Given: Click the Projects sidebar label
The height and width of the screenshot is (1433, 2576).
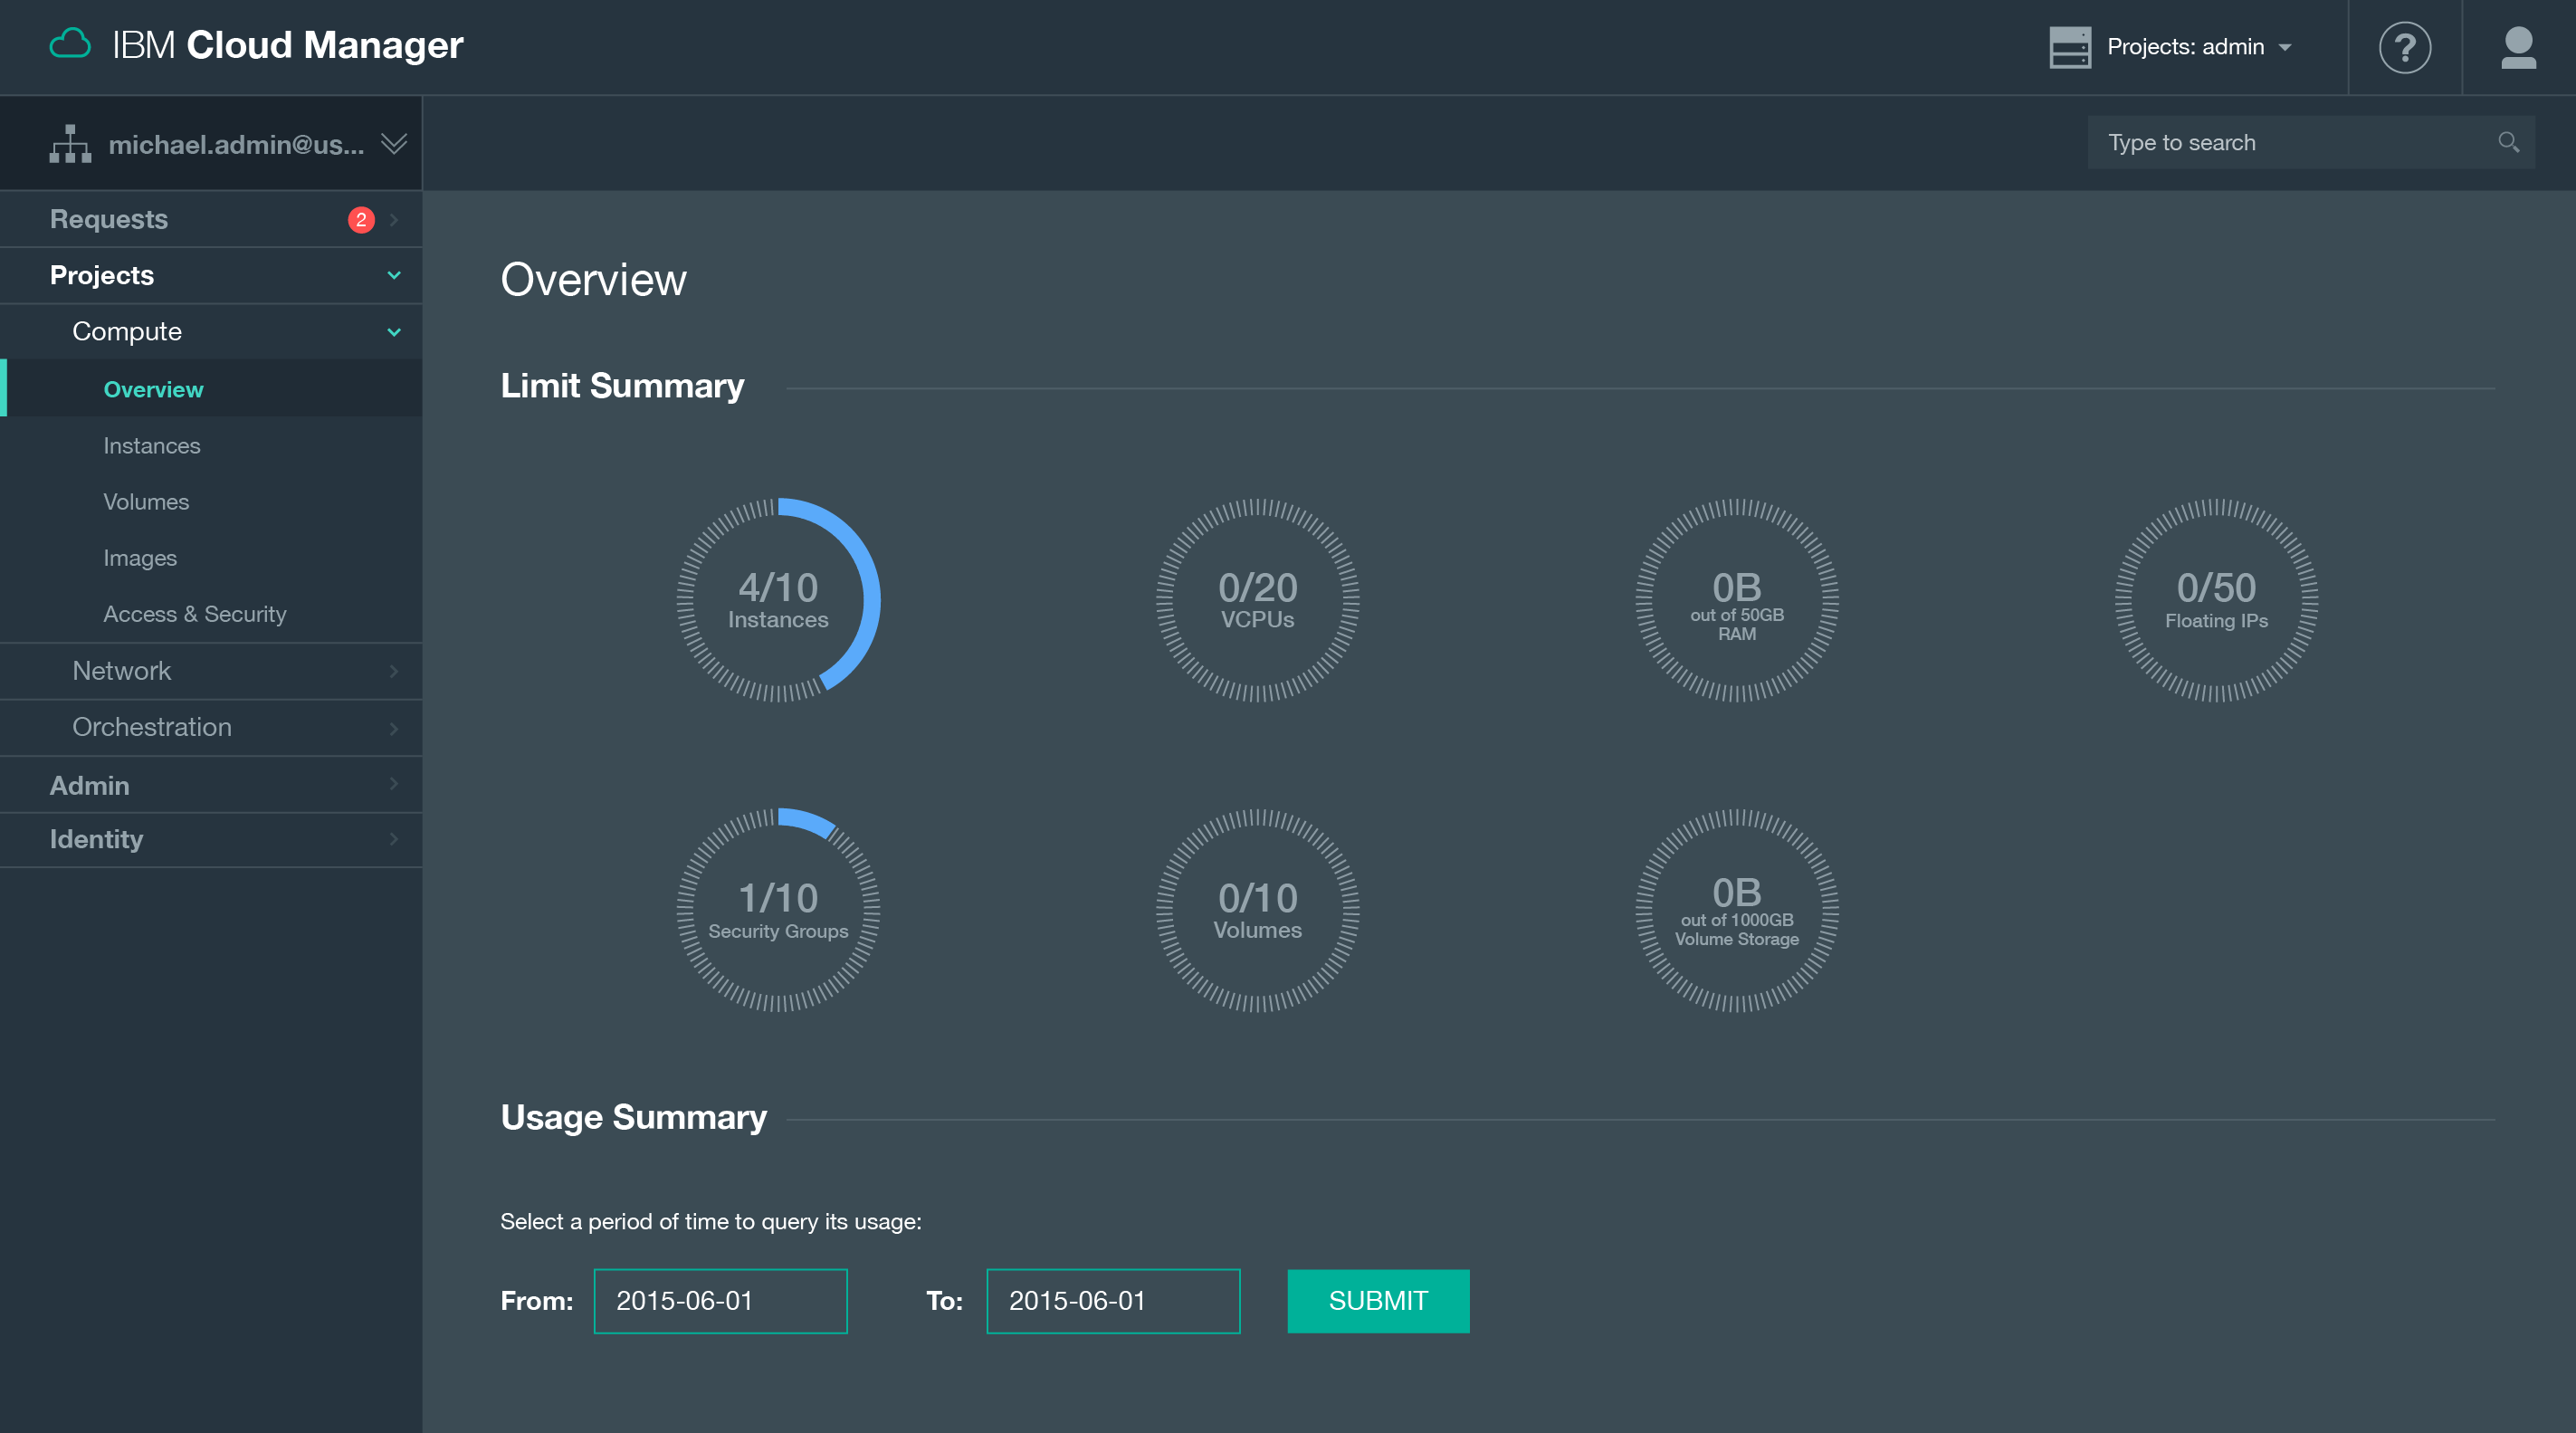Looking at the screenshot, I should click(x=102, y=275).
